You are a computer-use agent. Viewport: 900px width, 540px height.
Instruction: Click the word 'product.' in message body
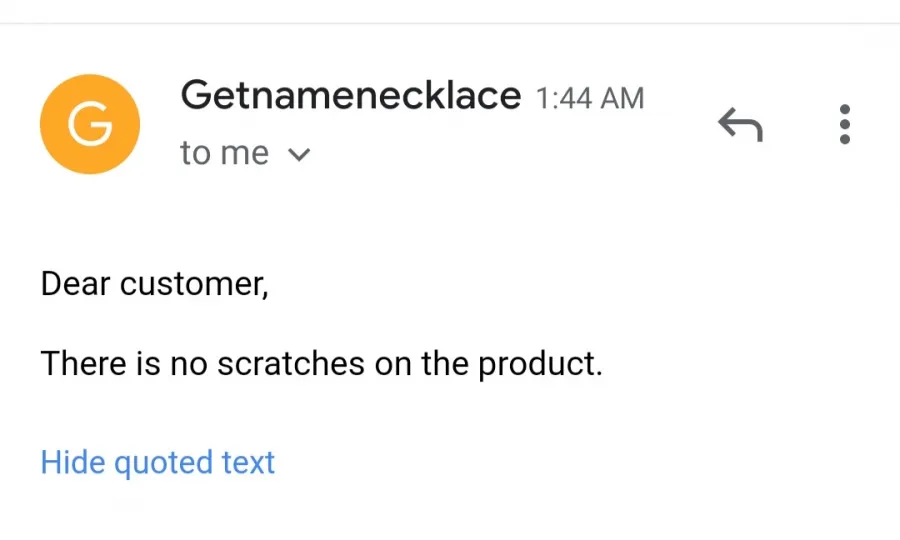[x=540, y=365]
